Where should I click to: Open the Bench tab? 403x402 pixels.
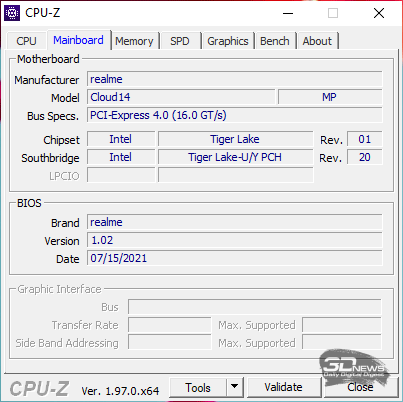coord(275,41)
